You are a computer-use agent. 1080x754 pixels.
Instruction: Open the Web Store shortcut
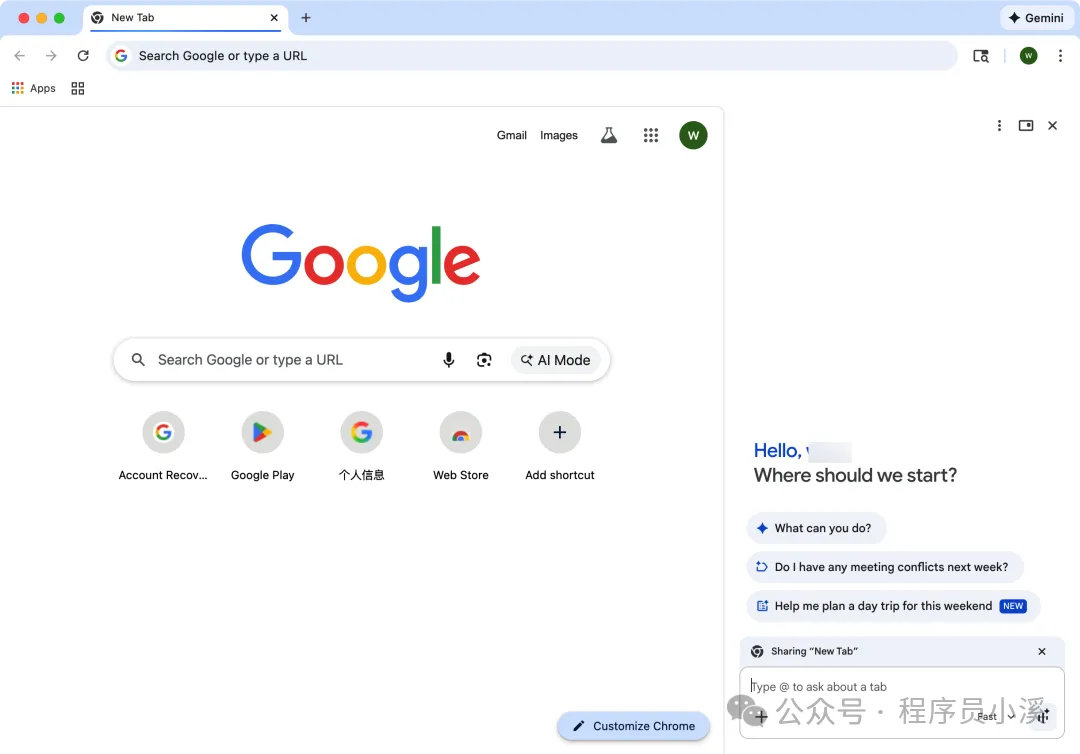(461, 446)
